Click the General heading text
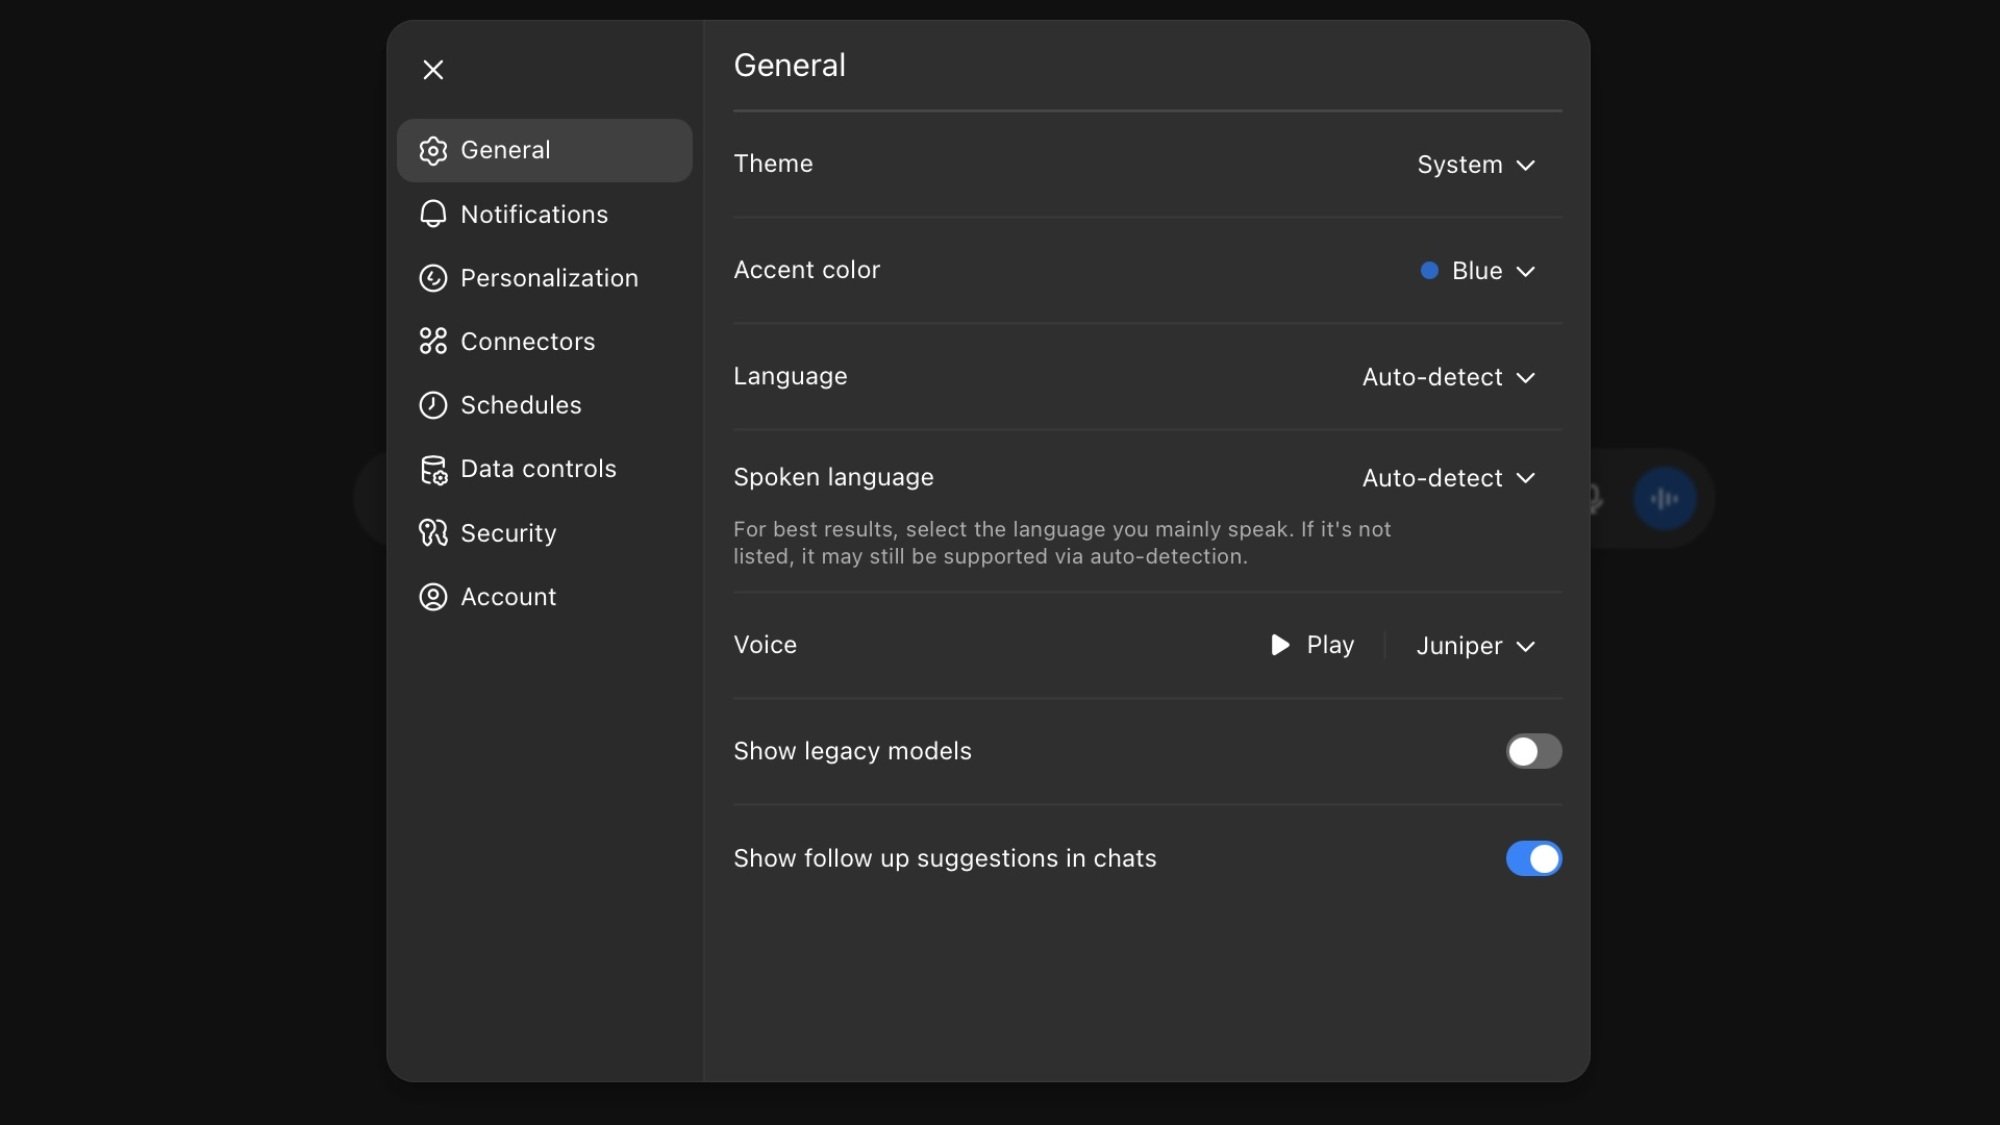The height and width of the screenshot is (1125, 2000). [790, 65]
